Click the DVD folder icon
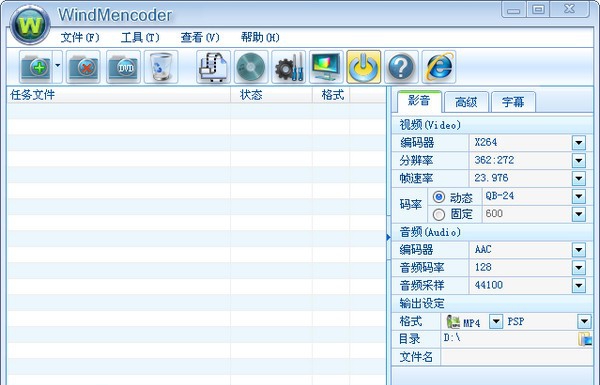Viewport: 600px width, 385px height. pos(123,67)
